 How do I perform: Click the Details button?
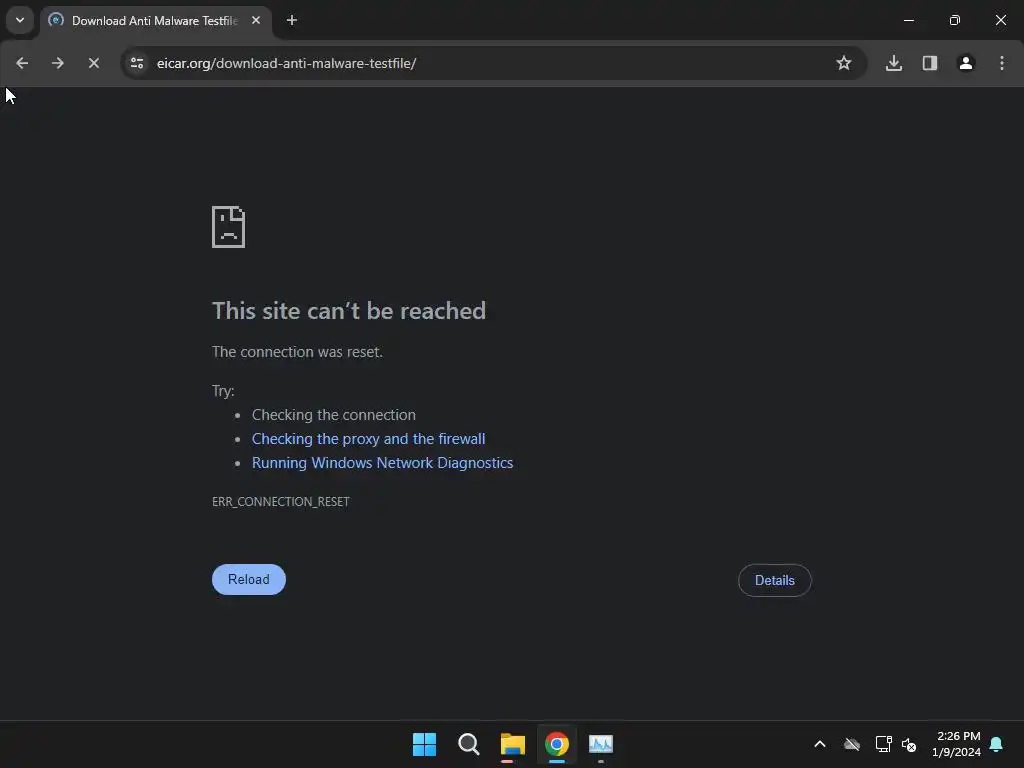click(x=775, y=580)
